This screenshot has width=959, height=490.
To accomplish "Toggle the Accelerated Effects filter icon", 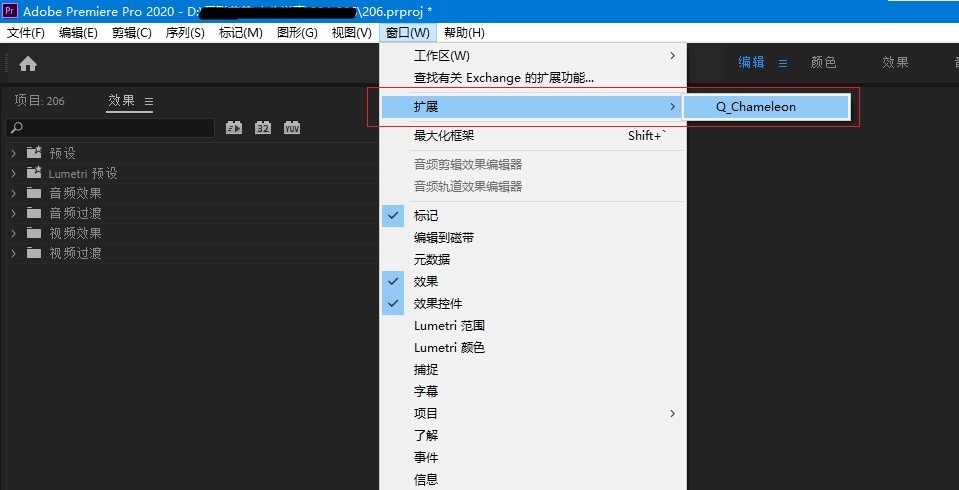I will (x=234, y=128).
